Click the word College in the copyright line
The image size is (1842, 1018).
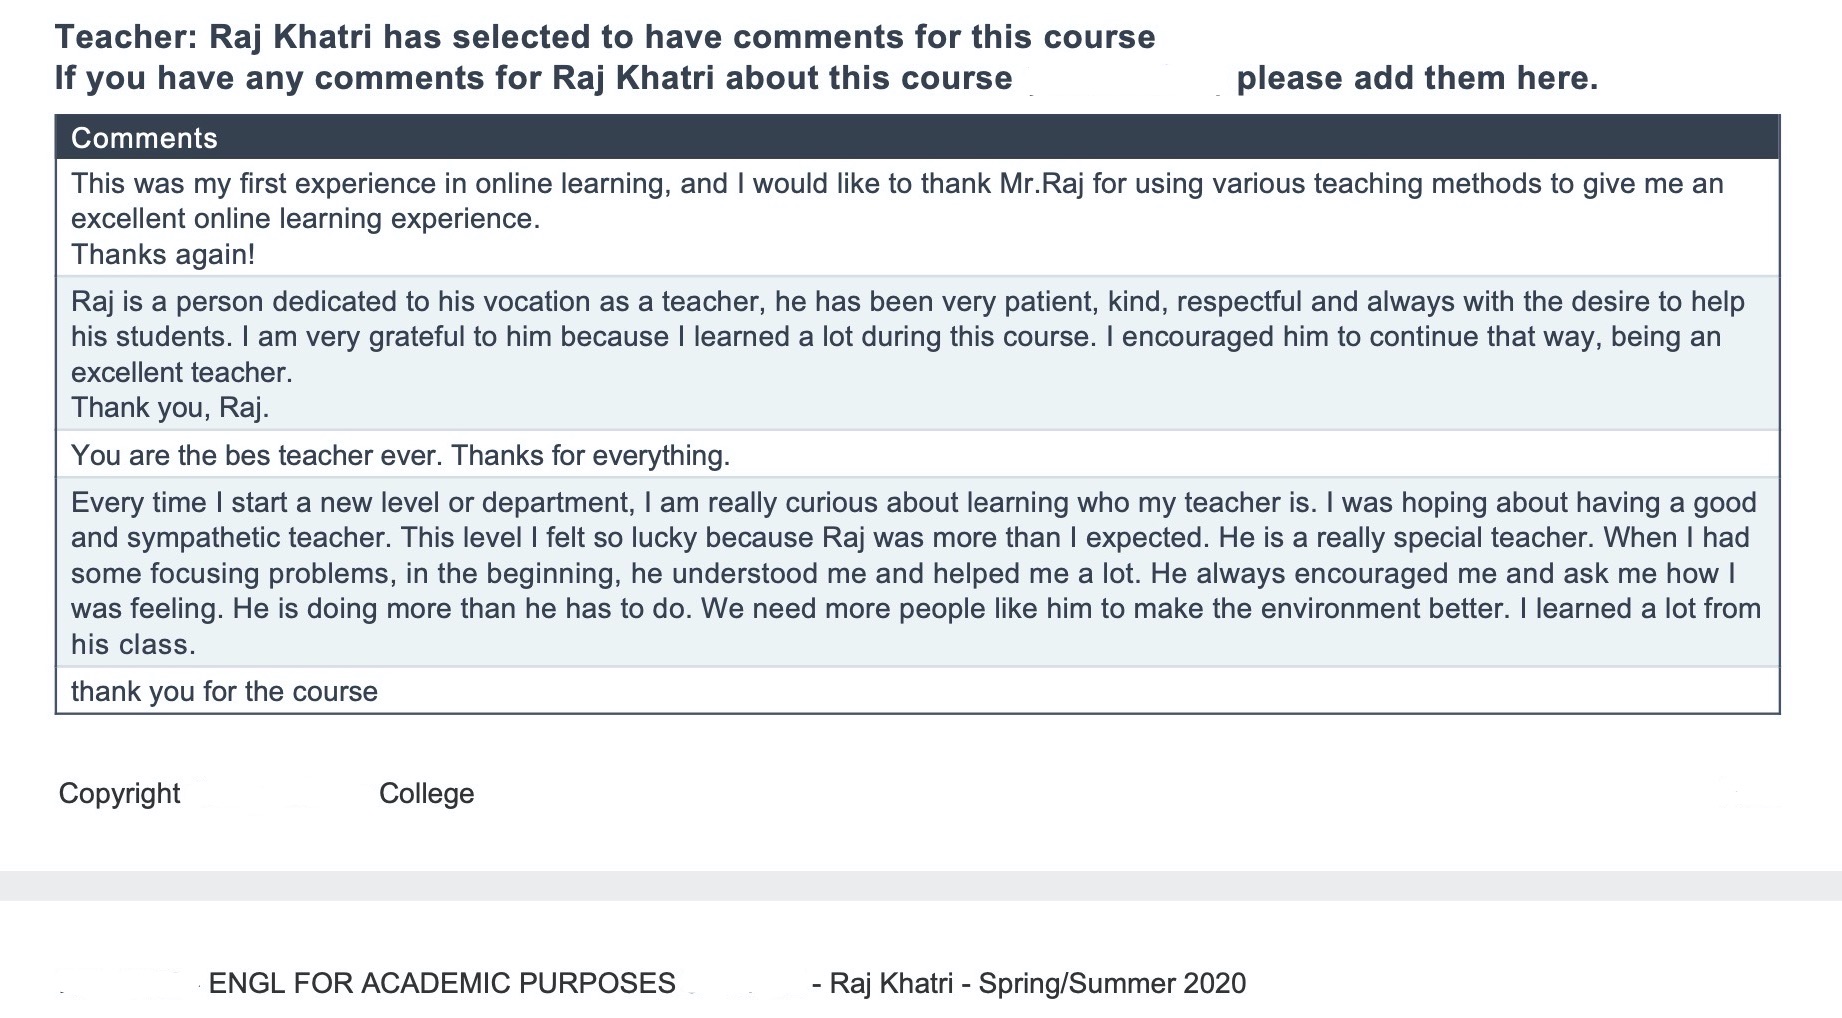[x=426, y=794]
